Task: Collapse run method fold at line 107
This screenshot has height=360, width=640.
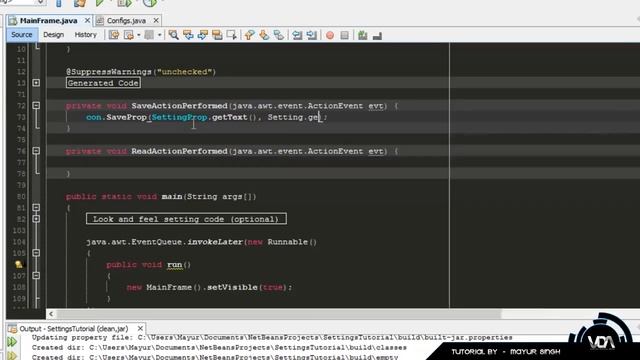Action: [36, 276]
